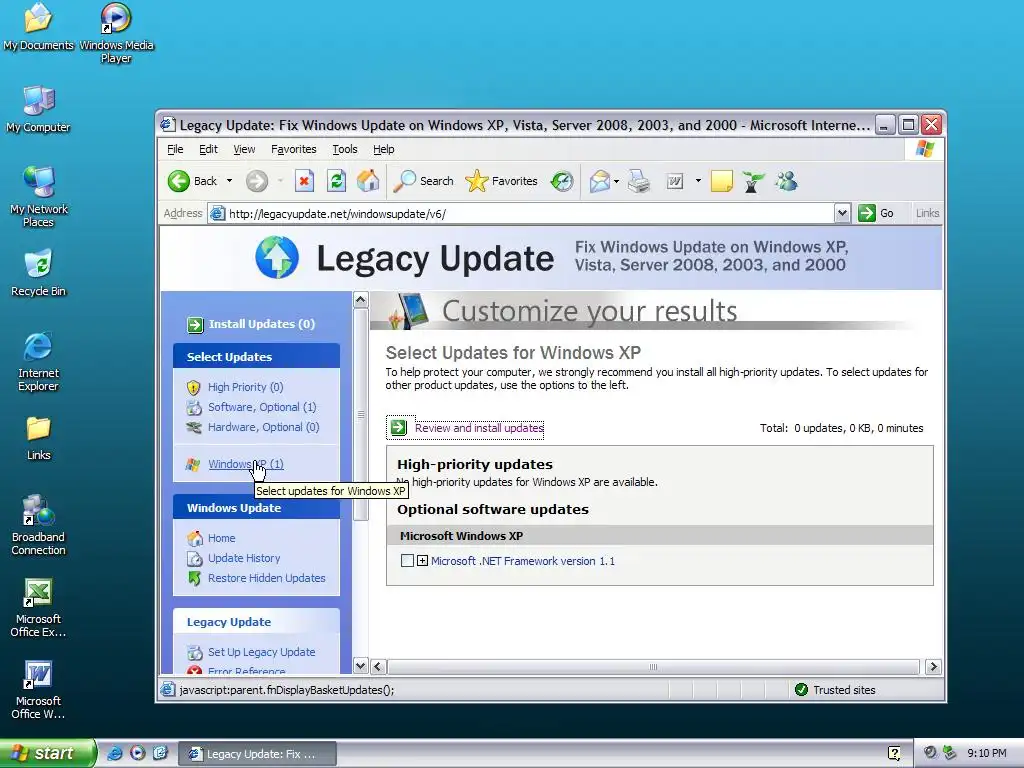Viewport: 1024px width, 768px height.
Task: Check the .NET Framework 1.1 checkbox
Action: click(x=407, y=560)
